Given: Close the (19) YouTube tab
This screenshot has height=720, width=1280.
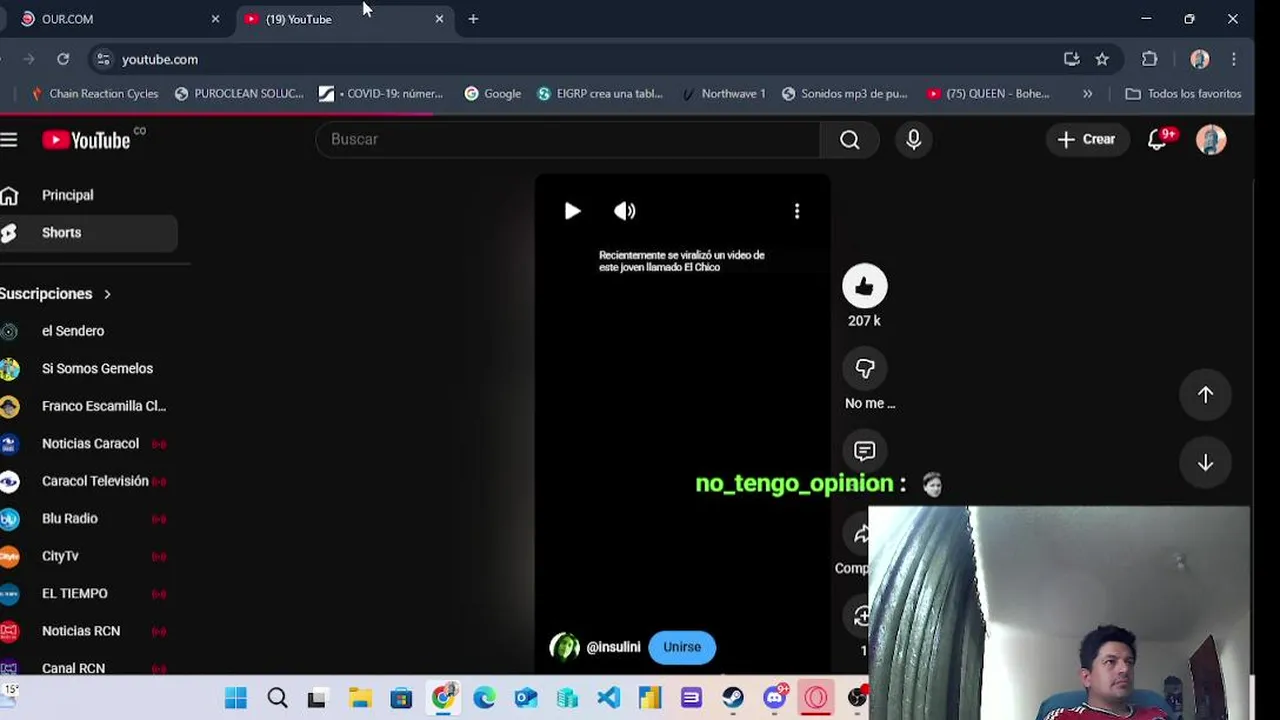Looking at the screenshot, I should (x=439, y=19).
